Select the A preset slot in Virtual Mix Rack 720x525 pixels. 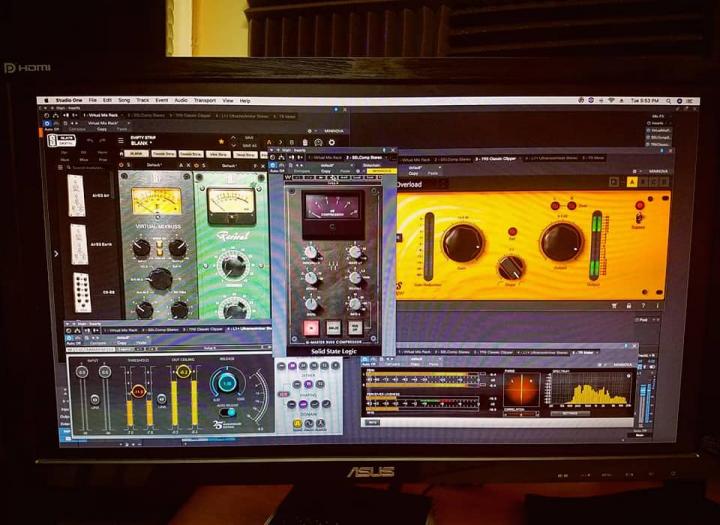[269, 142]
